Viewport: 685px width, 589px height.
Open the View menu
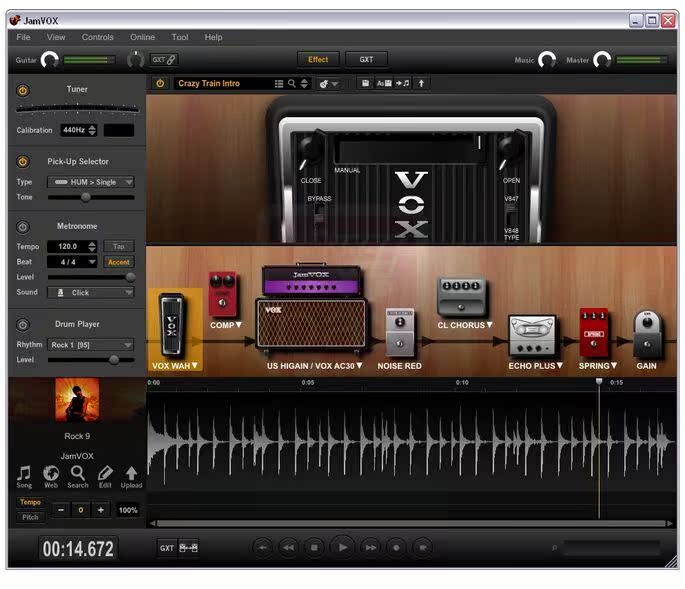click(56, 37)
